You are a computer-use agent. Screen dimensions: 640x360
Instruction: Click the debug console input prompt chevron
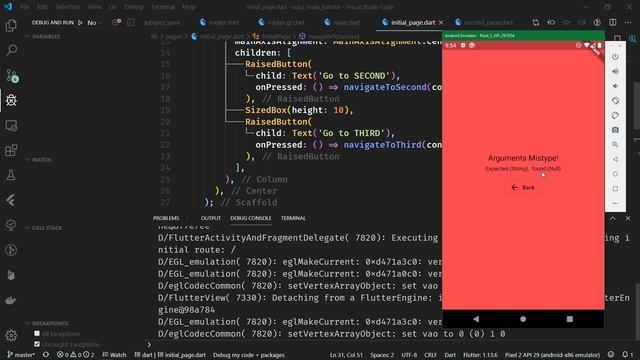click(149, 345)
